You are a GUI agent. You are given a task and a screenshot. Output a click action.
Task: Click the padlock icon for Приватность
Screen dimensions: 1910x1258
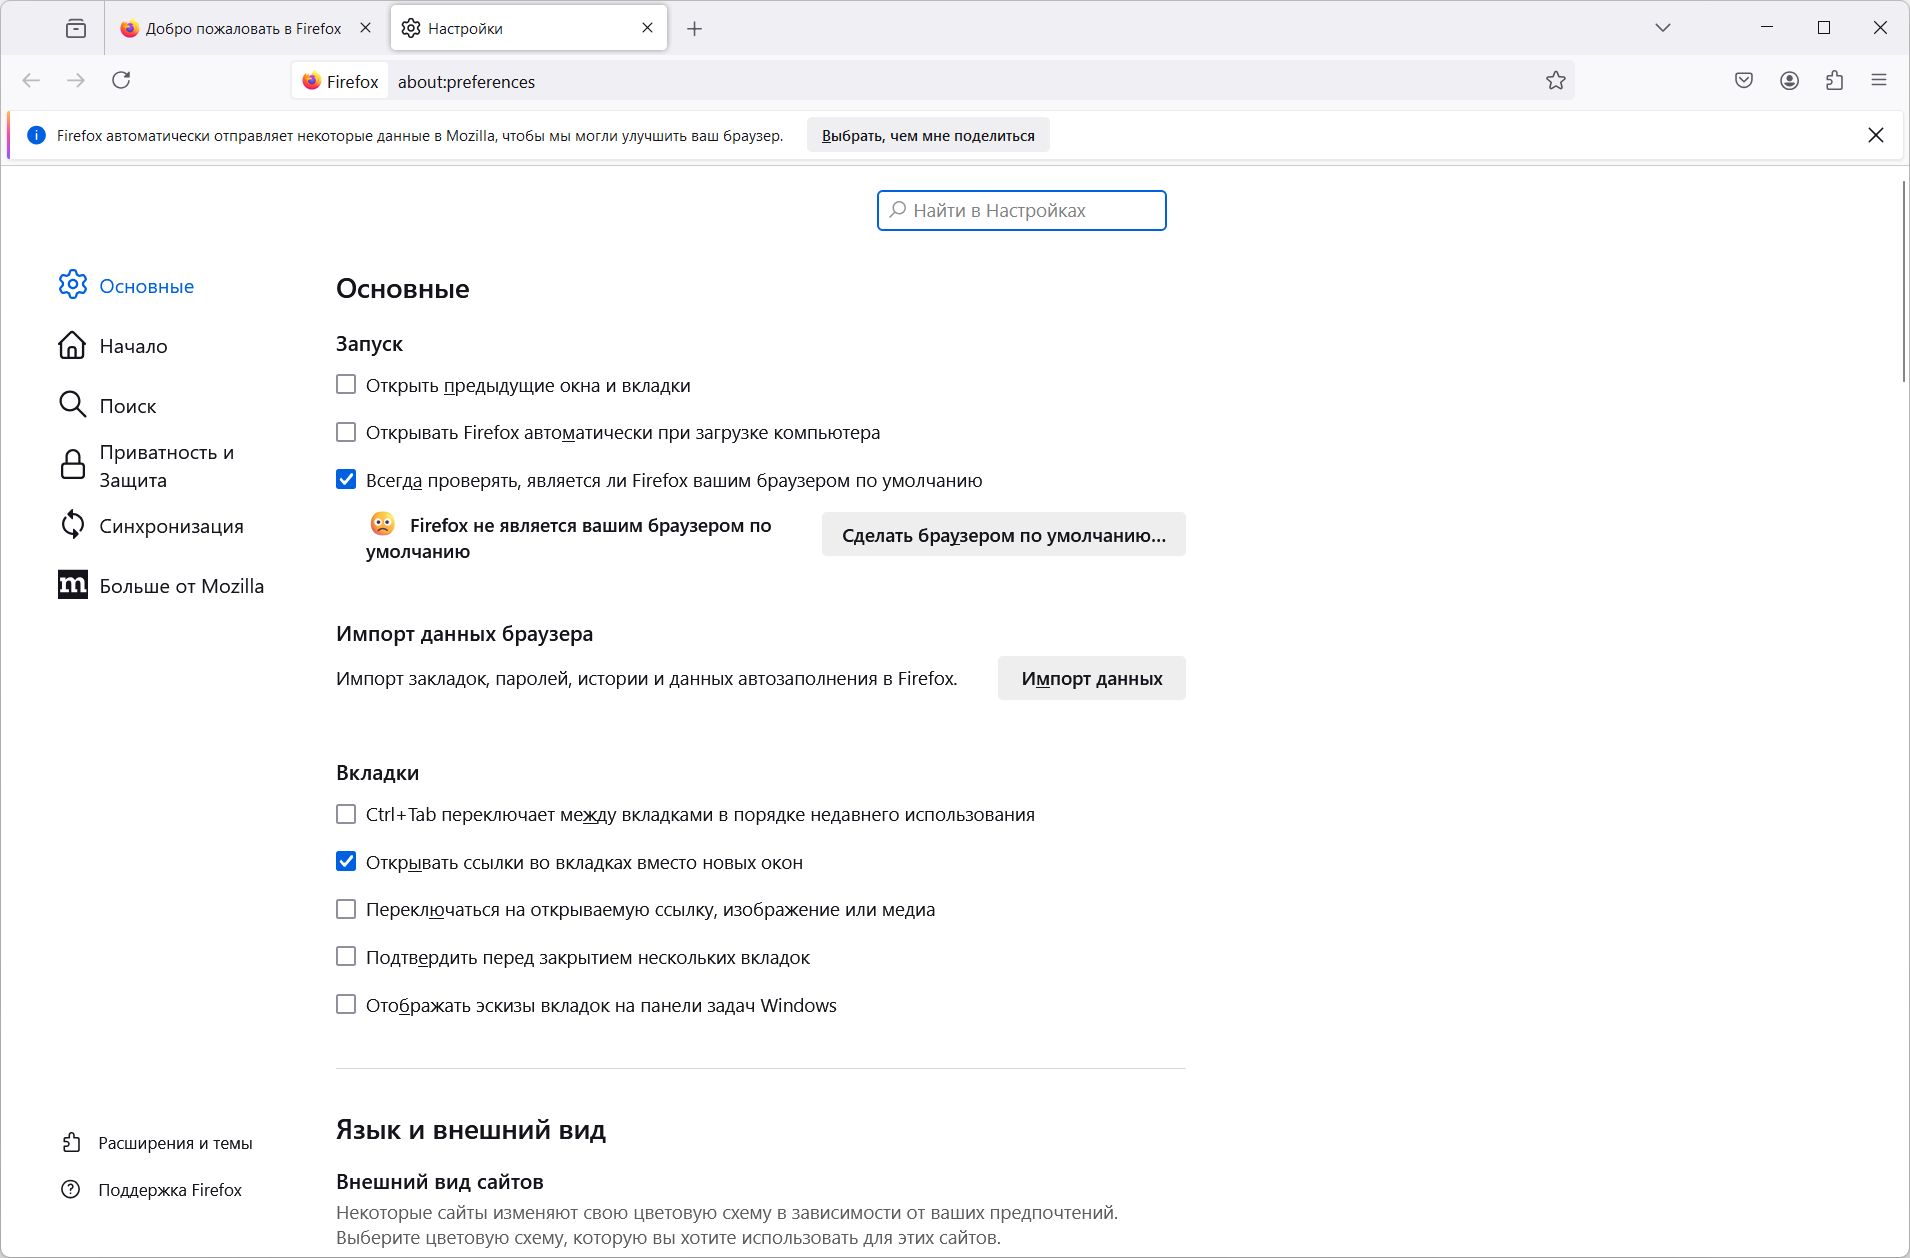(72, 464)
